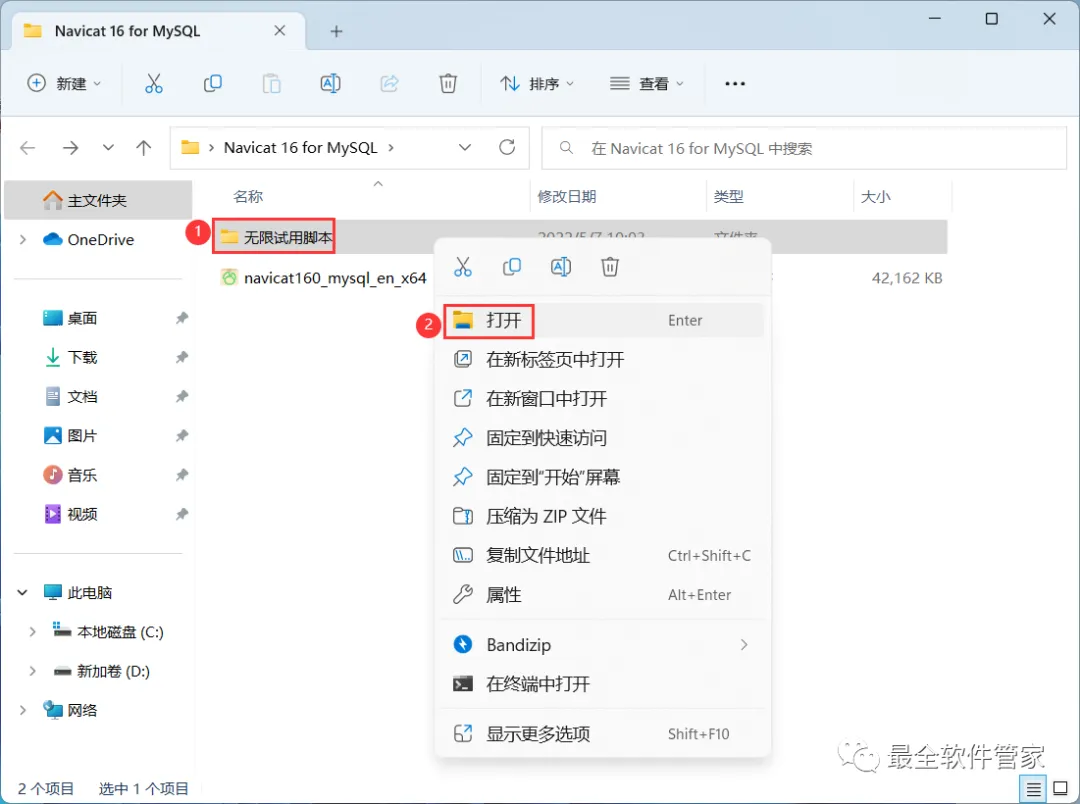The image size is (1080, 804).
Task: Click the Cut icon in the toolbar
Action: tap(154, 83)
